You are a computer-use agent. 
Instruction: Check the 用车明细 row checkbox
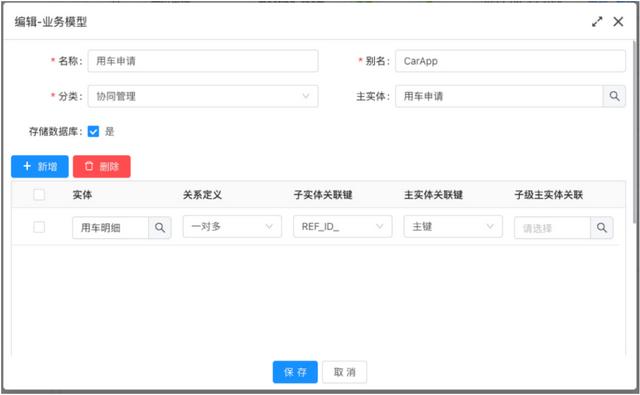point(39,227)
